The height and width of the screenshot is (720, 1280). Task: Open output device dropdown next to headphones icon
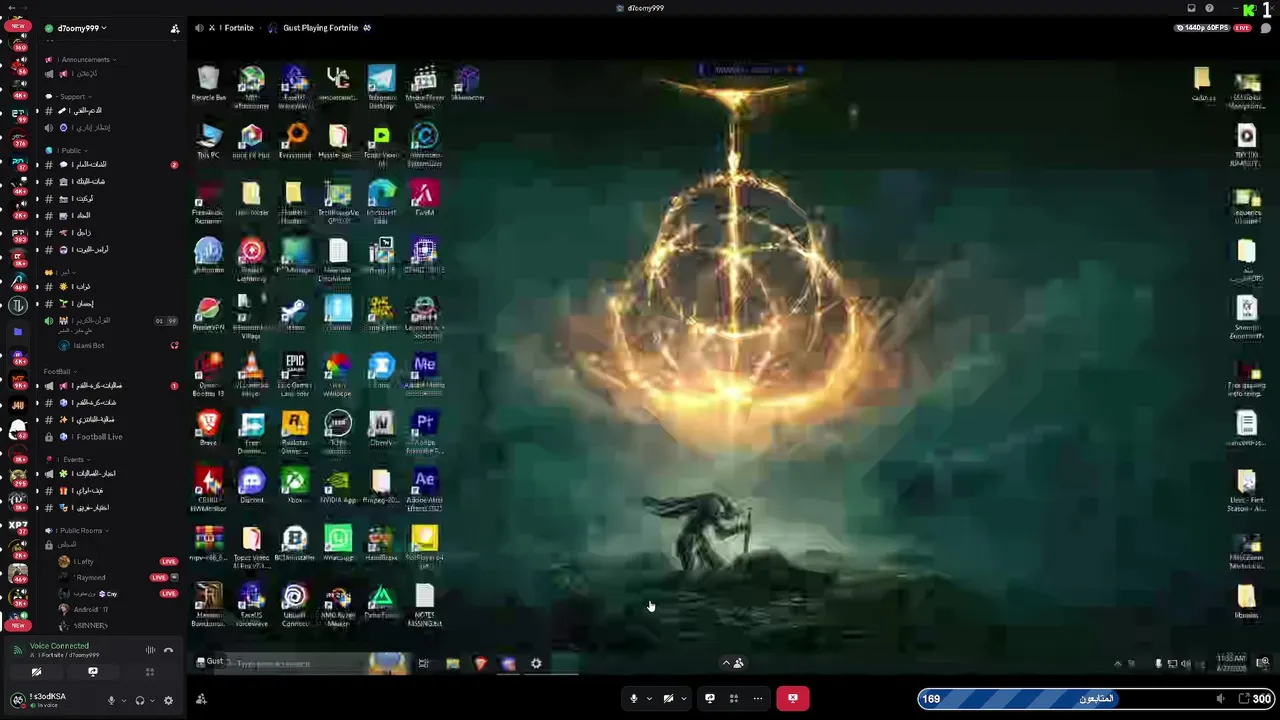[153, 700]
